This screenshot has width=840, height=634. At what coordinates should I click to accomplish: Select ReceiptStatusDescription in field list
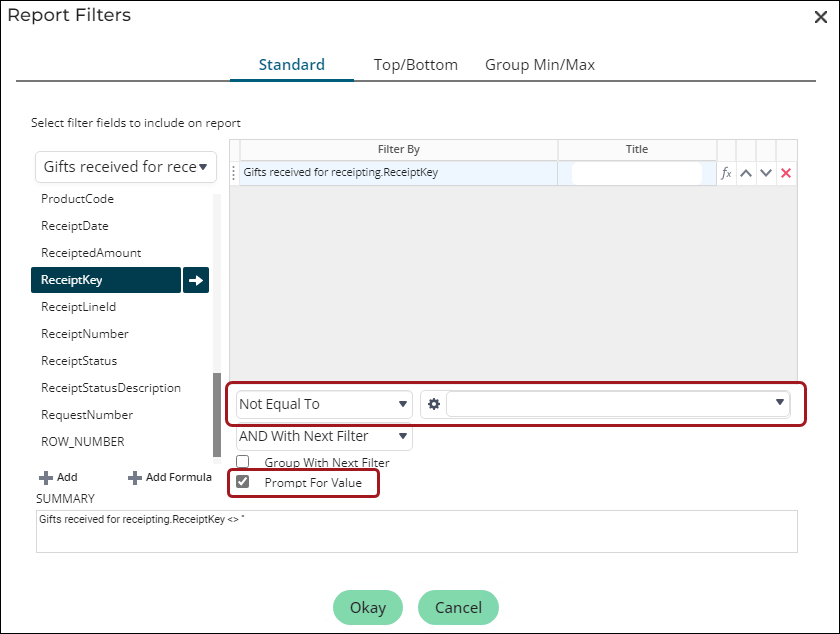point(111,388)
